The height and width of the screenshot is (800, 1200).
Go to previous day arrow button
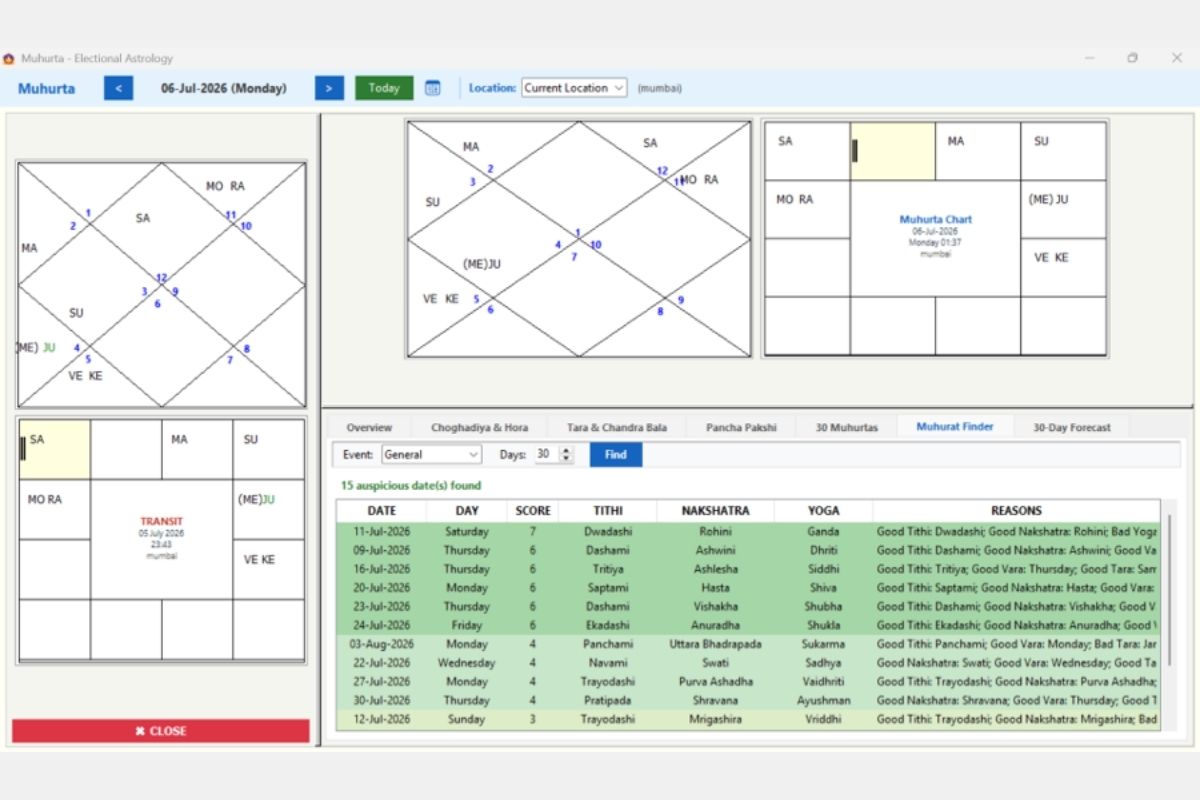pos(118,88)
